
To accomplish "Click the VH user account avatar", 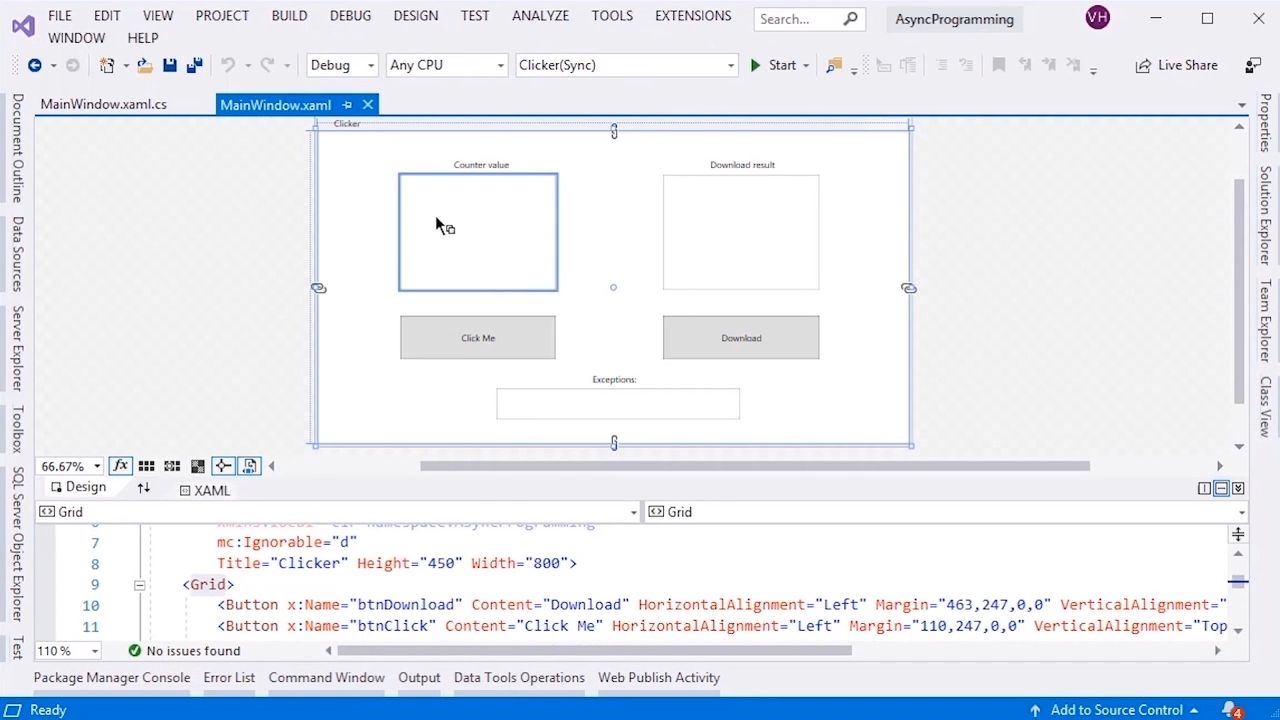I will [x=1097, y=18].
